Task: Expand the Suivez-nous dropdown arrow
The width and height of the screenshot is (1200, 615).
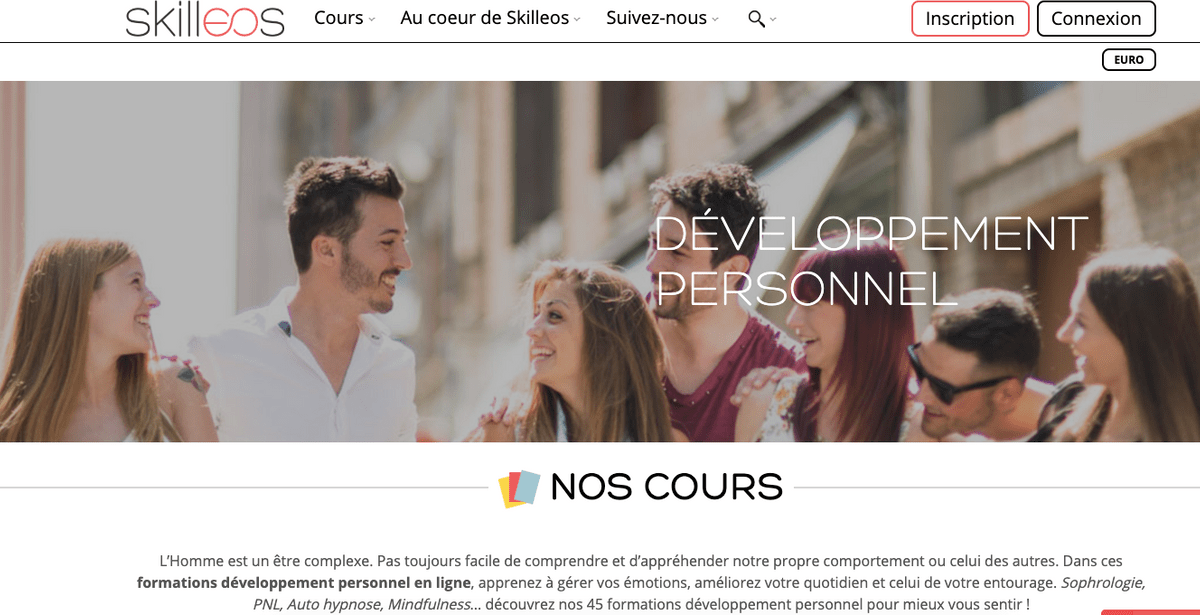Action: (x=715, y=20)
